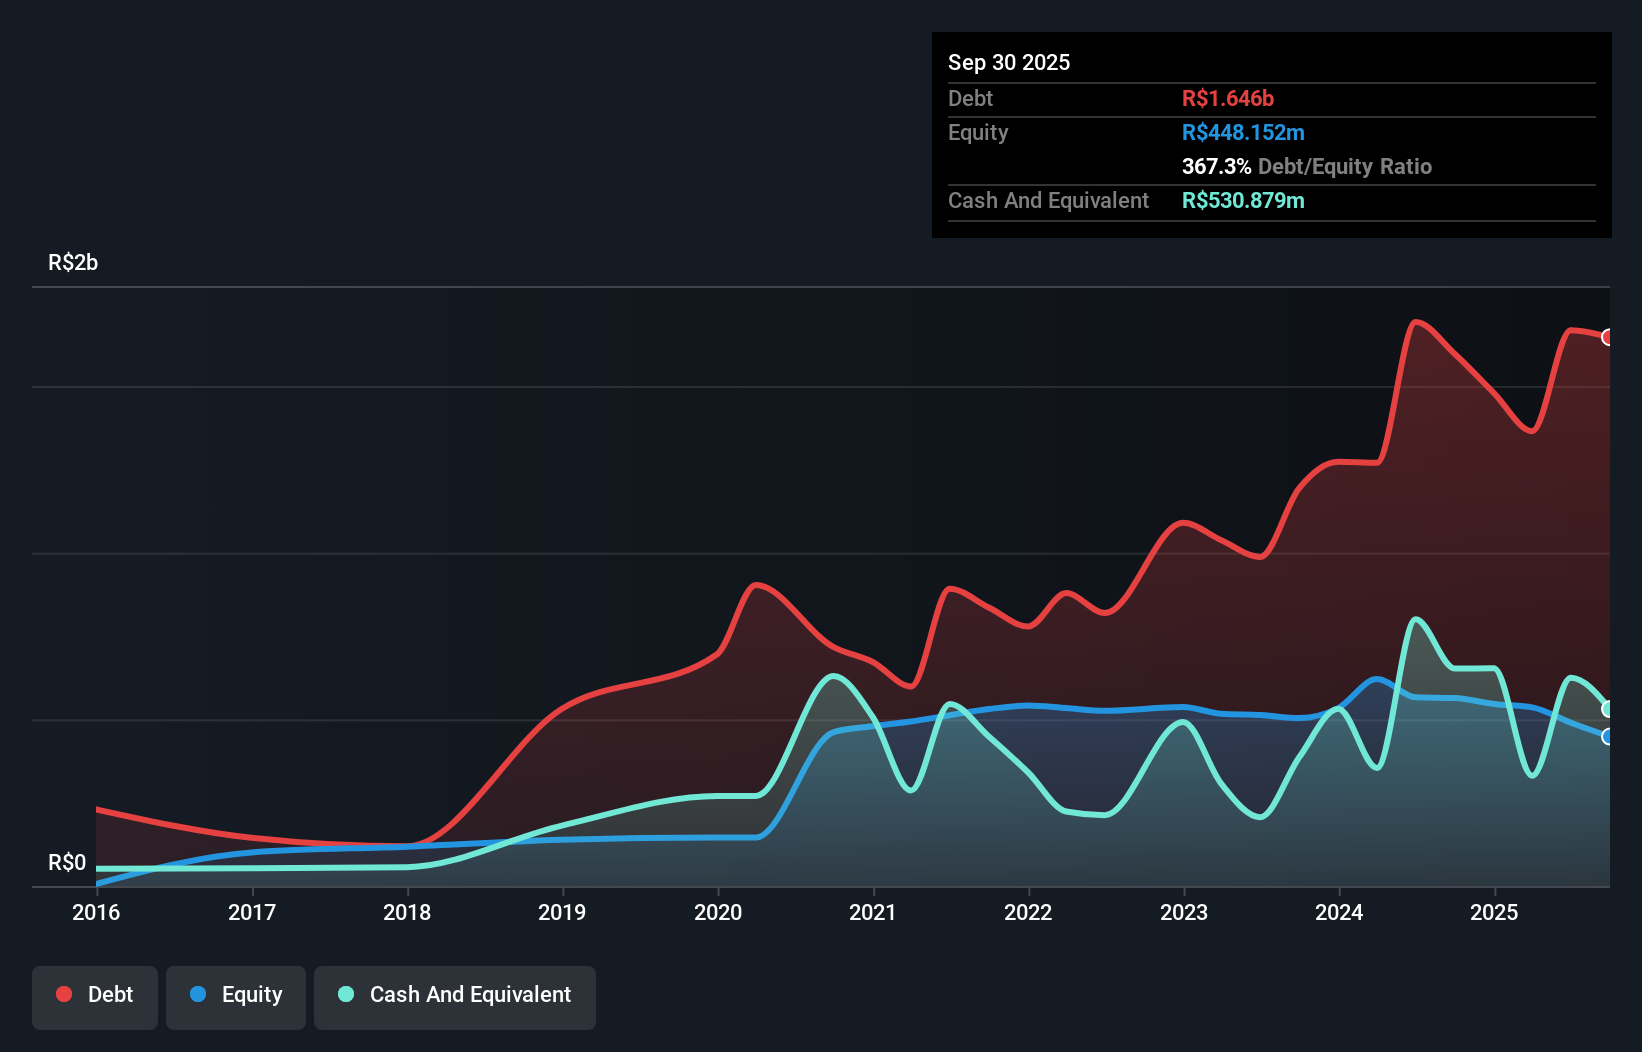Click the R$2b axis gridline label
This screenshot has height=1052, width=1642.
72,262
